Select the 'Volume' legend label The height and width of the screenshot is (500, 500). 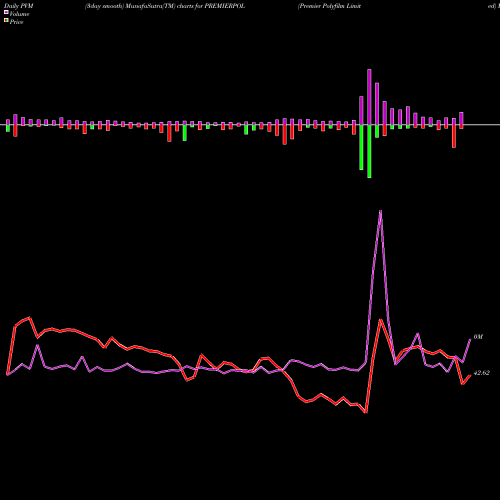click(19, 14)
